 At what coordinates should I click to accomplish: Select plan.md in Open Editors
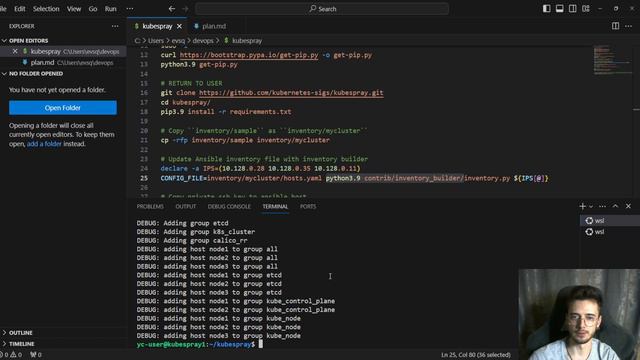pos(63,62)
